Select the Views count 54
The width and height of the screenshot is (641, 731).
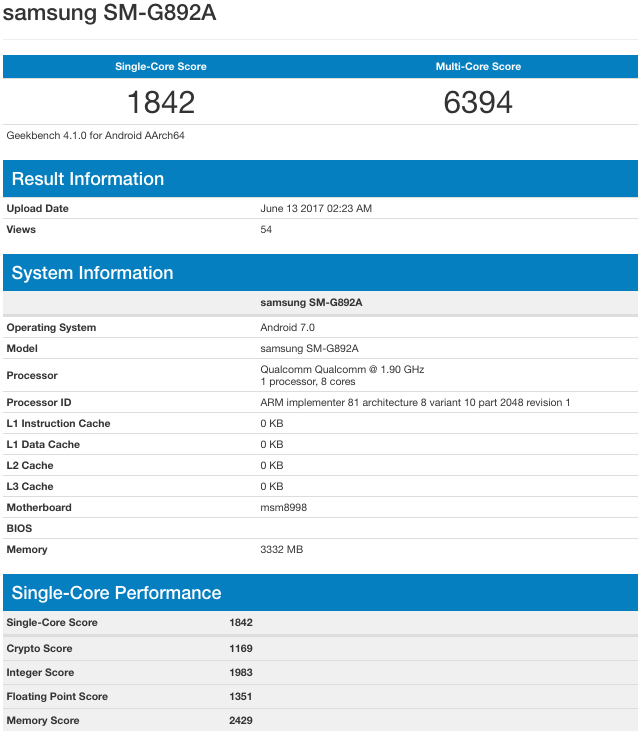point(266,229)
